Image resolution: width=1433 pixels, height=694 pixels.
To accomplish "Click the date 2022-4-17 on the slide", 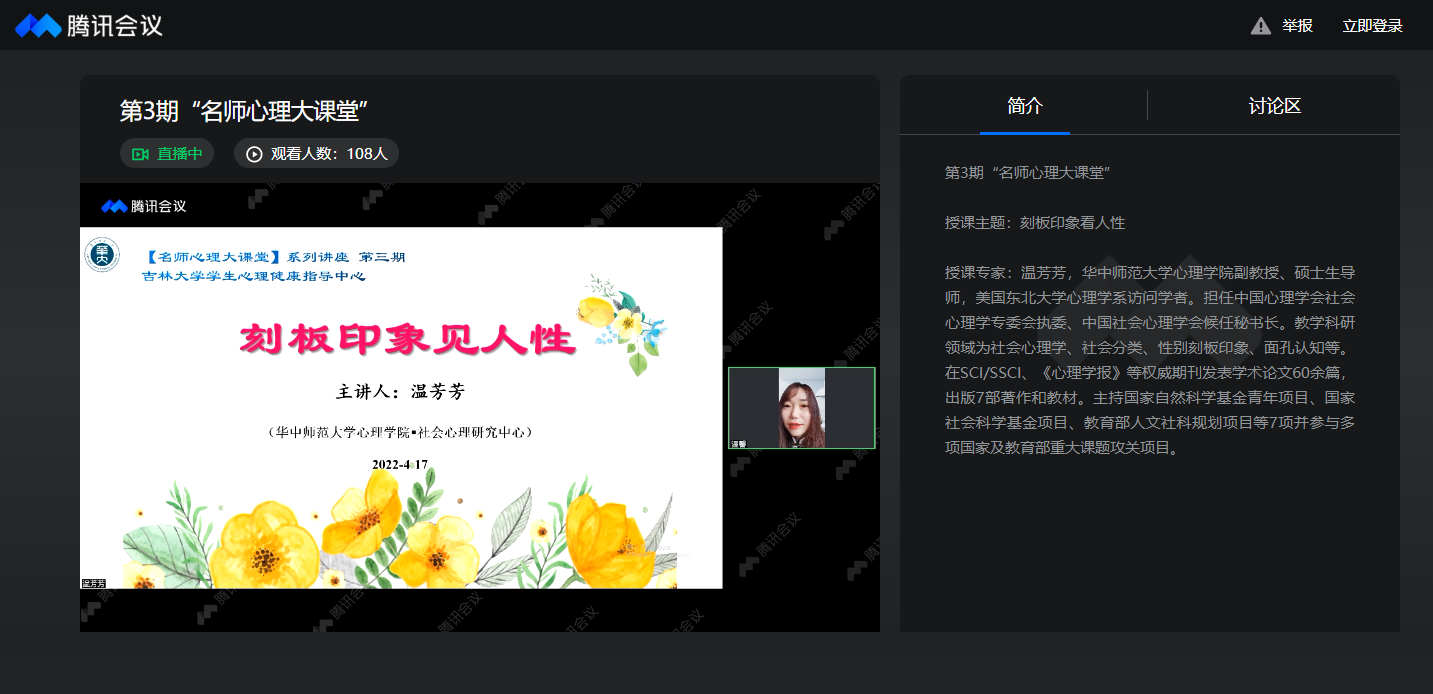I will (x=400, y=465).
